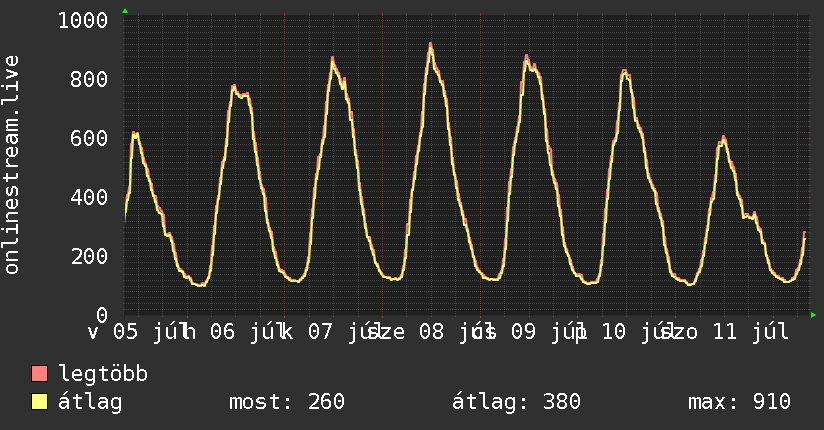Screen dimensions: 824x430
Task: Click the 06 júl date label
Action: tap(242, 332)
